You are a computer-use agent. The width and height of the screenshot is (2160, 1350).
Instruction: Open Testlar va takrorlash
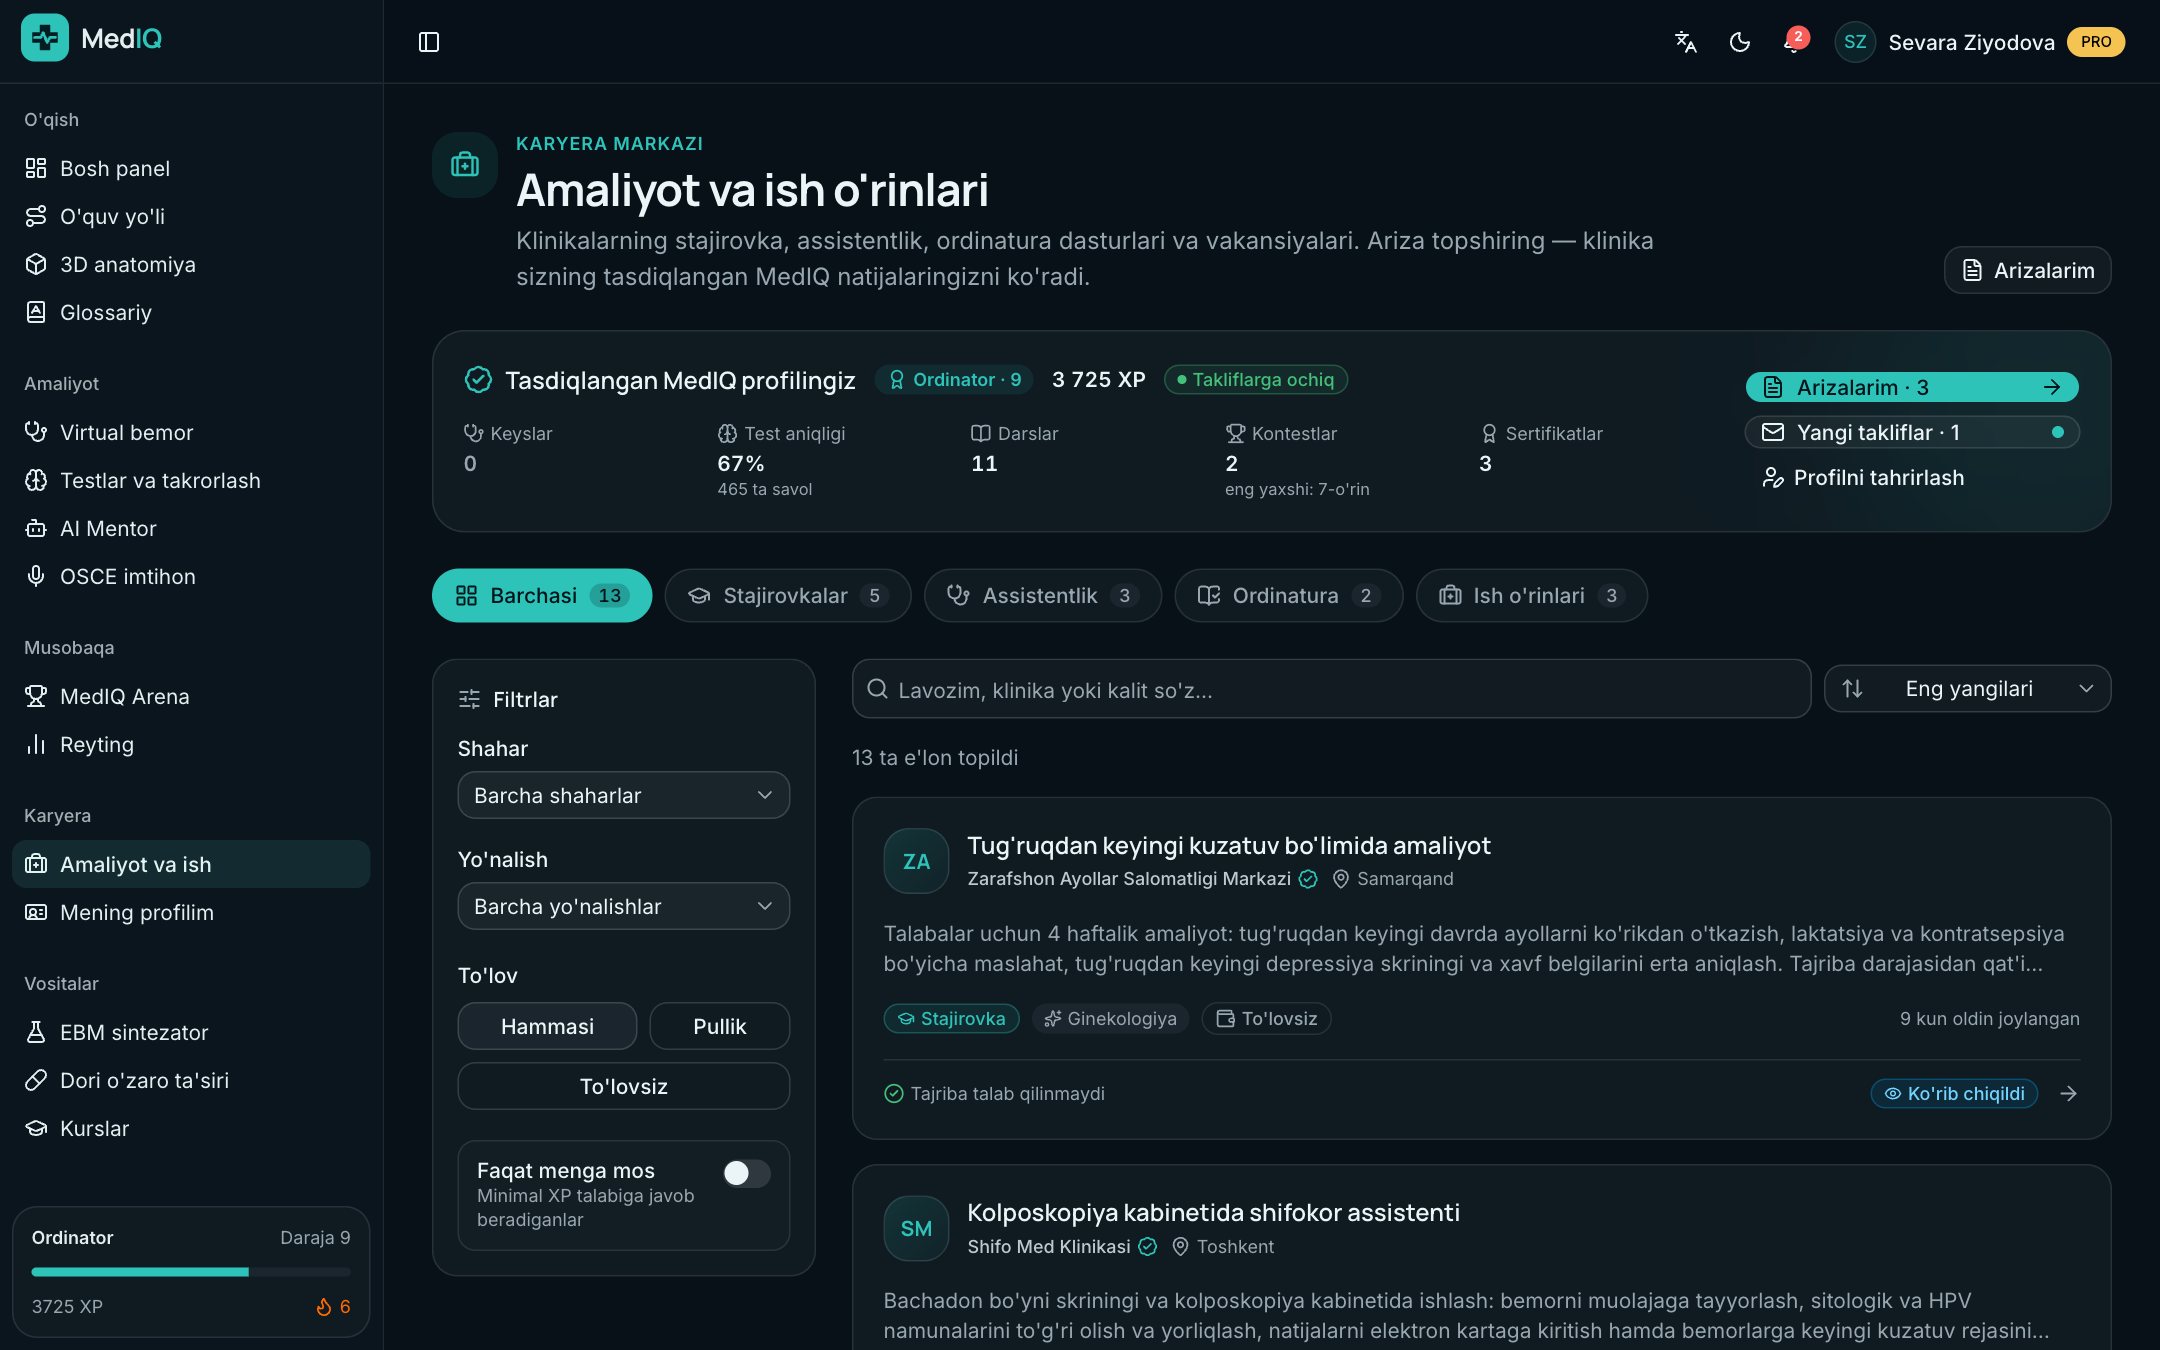click(x=191, y=480)
